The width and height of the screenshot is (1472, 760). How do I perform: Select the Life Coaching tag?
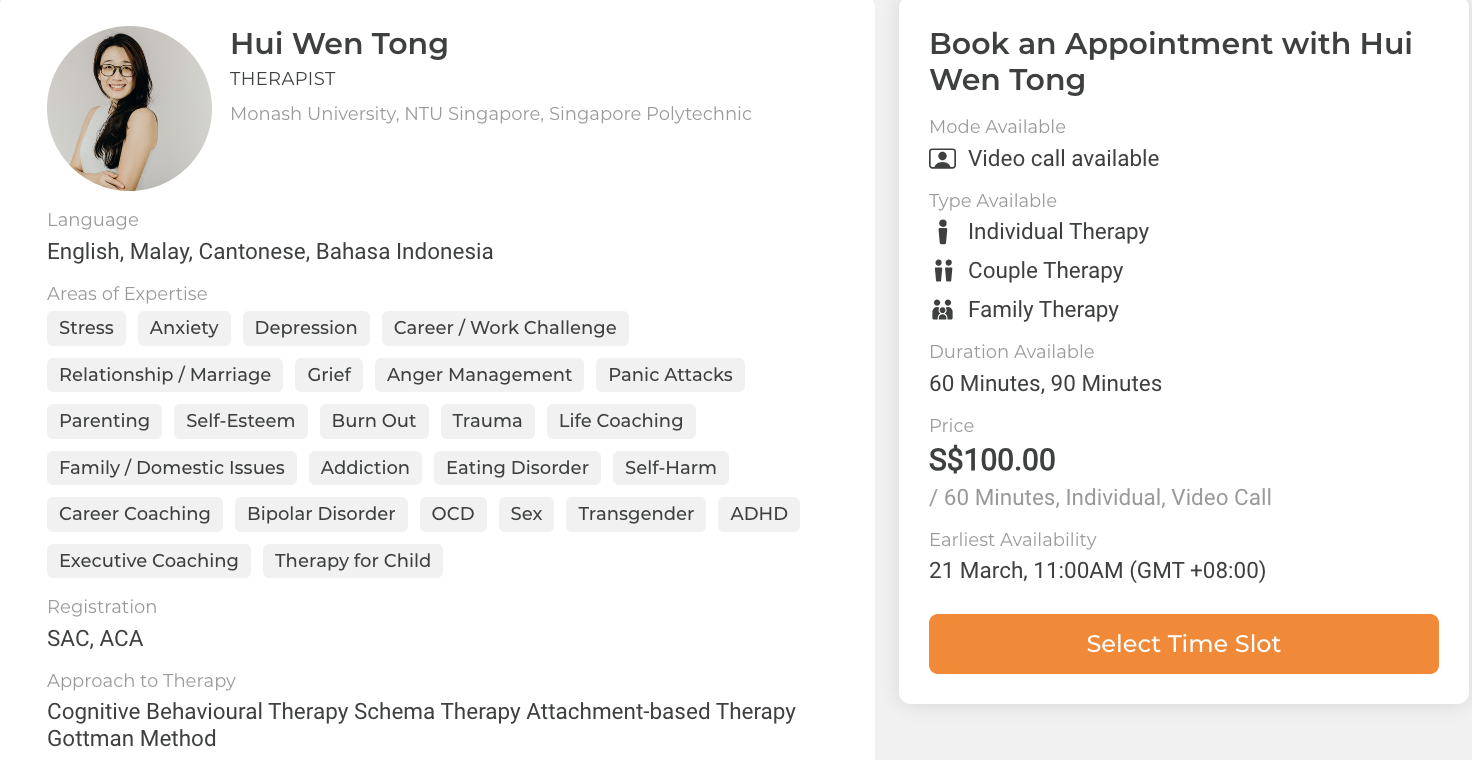click(621, 421)
